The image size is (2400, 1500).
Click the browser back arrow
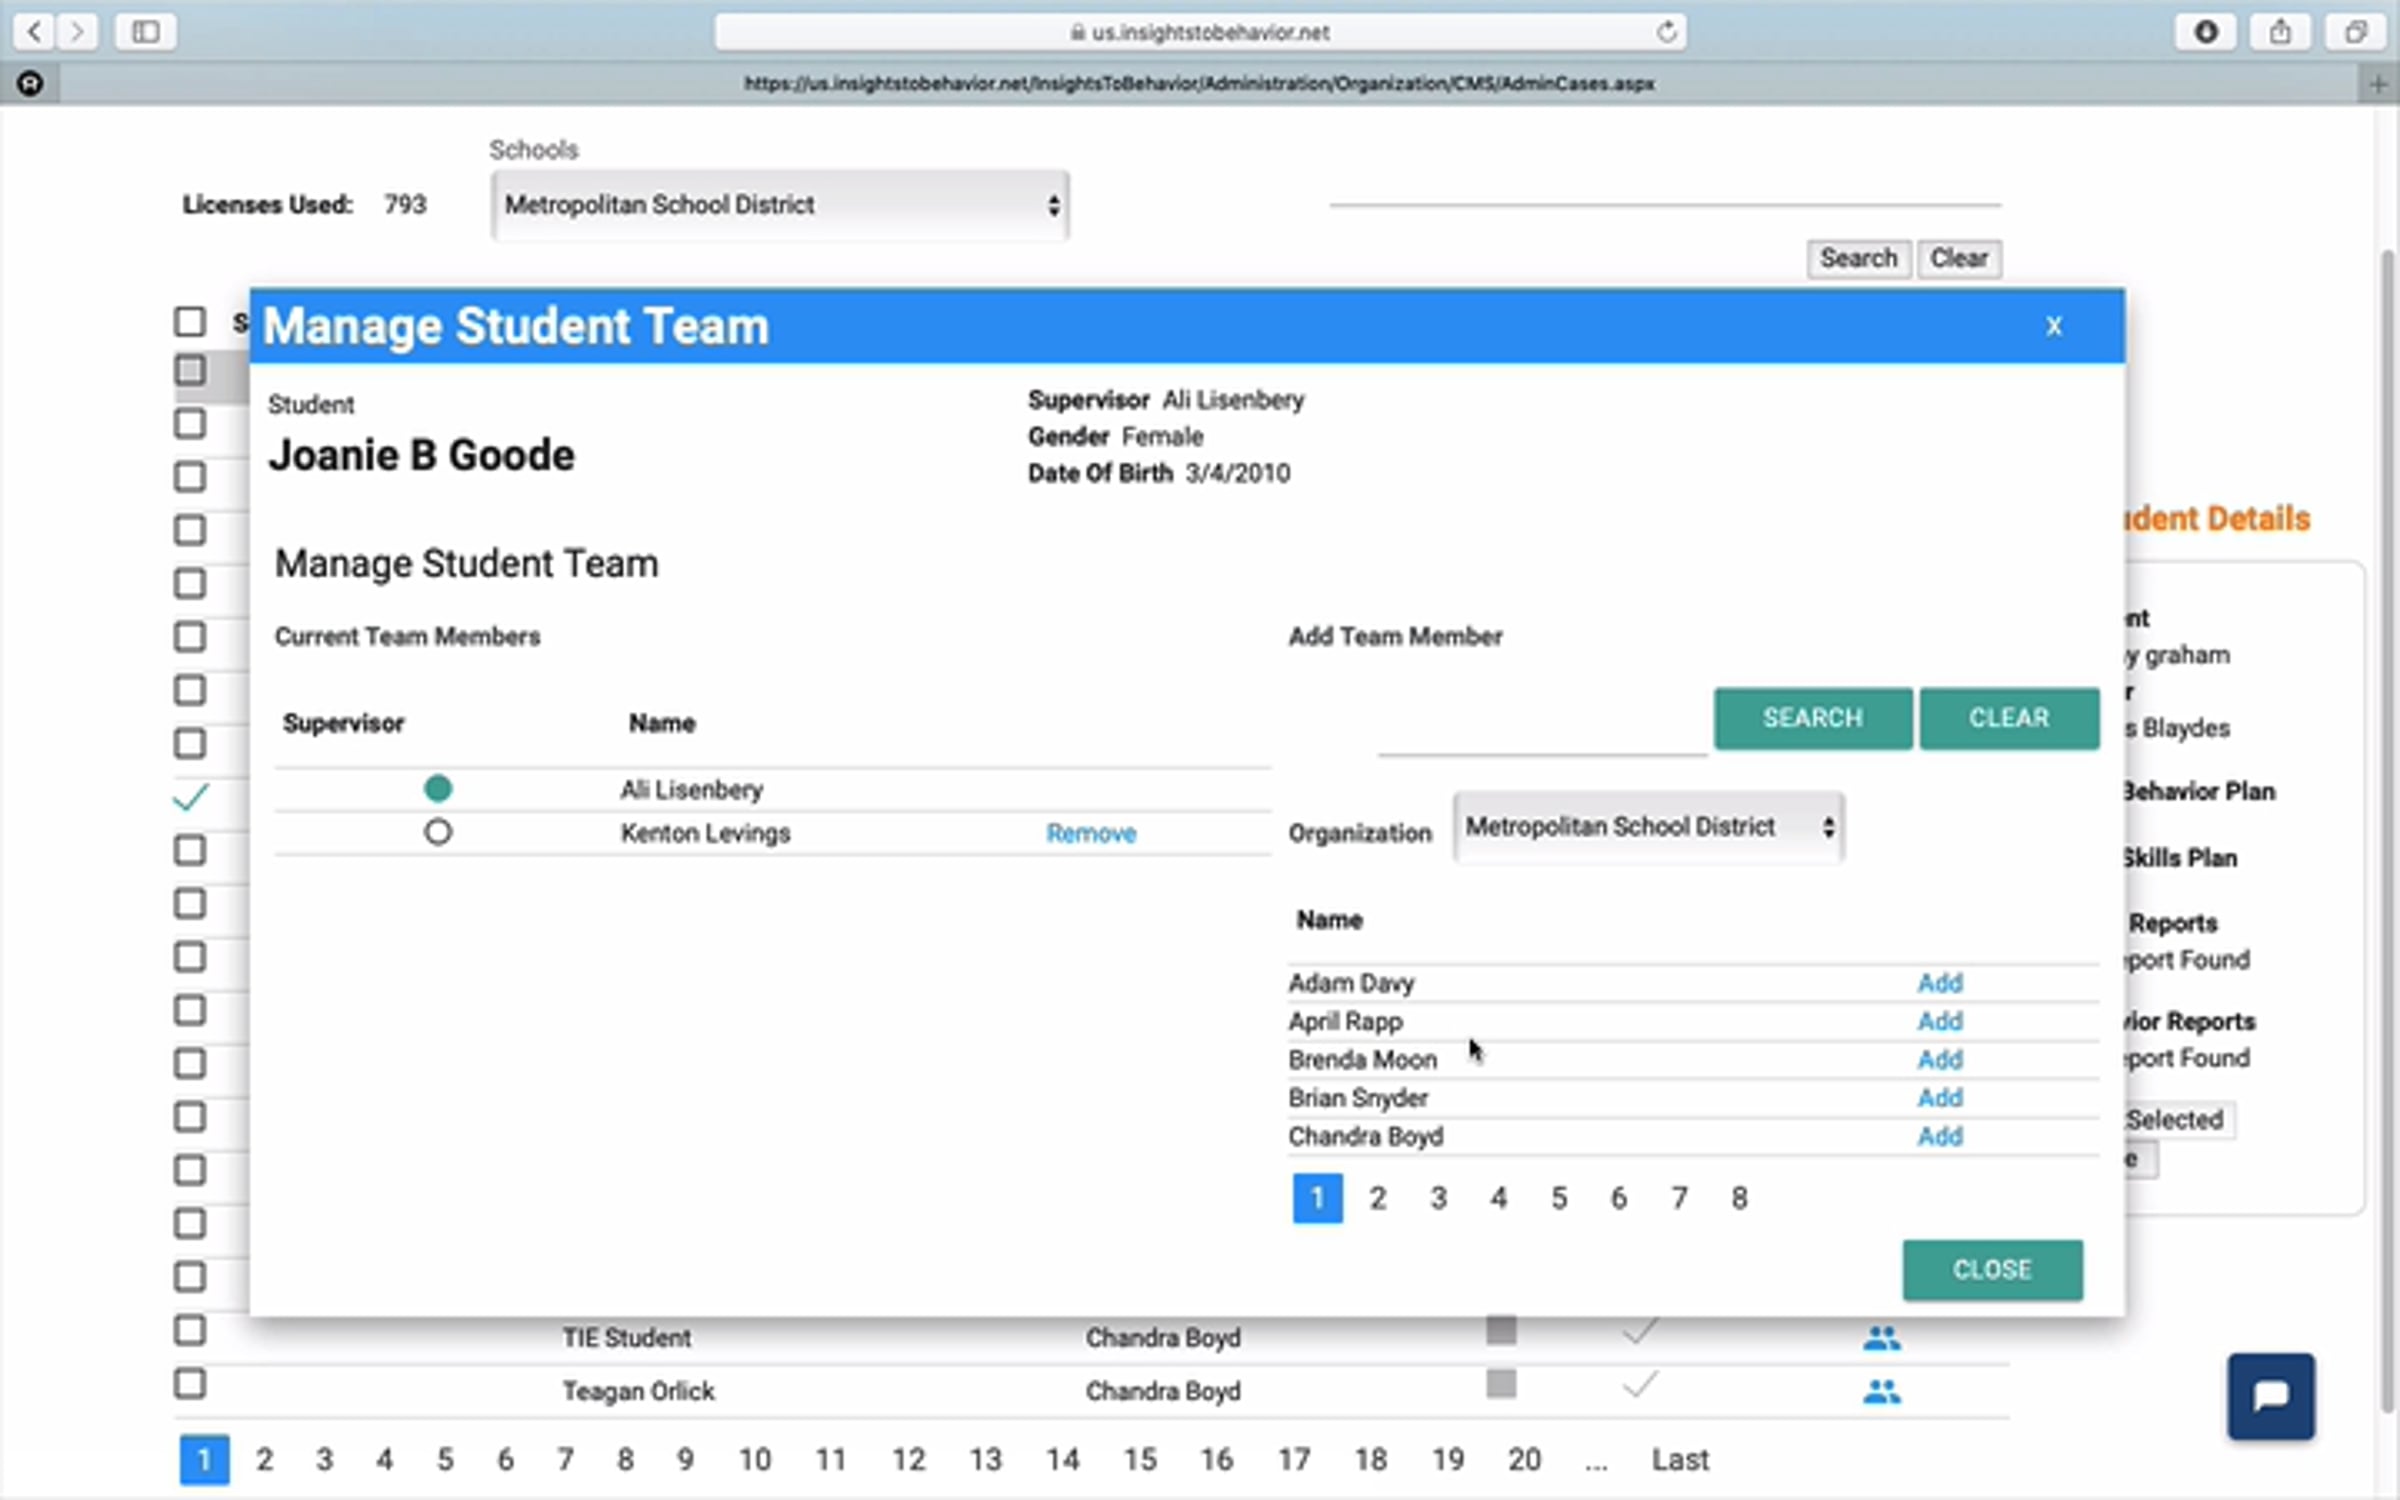click(35, 32)
